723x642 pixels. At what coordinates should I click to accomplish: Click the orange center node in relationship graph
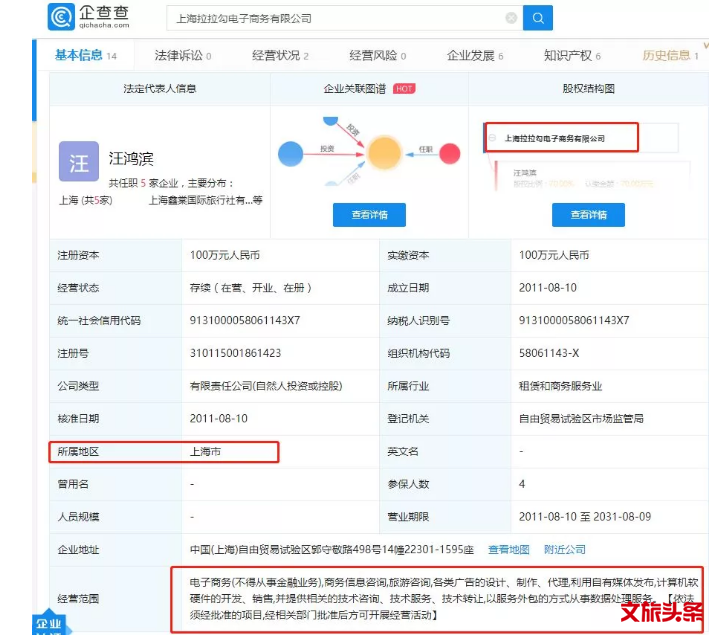383,152
